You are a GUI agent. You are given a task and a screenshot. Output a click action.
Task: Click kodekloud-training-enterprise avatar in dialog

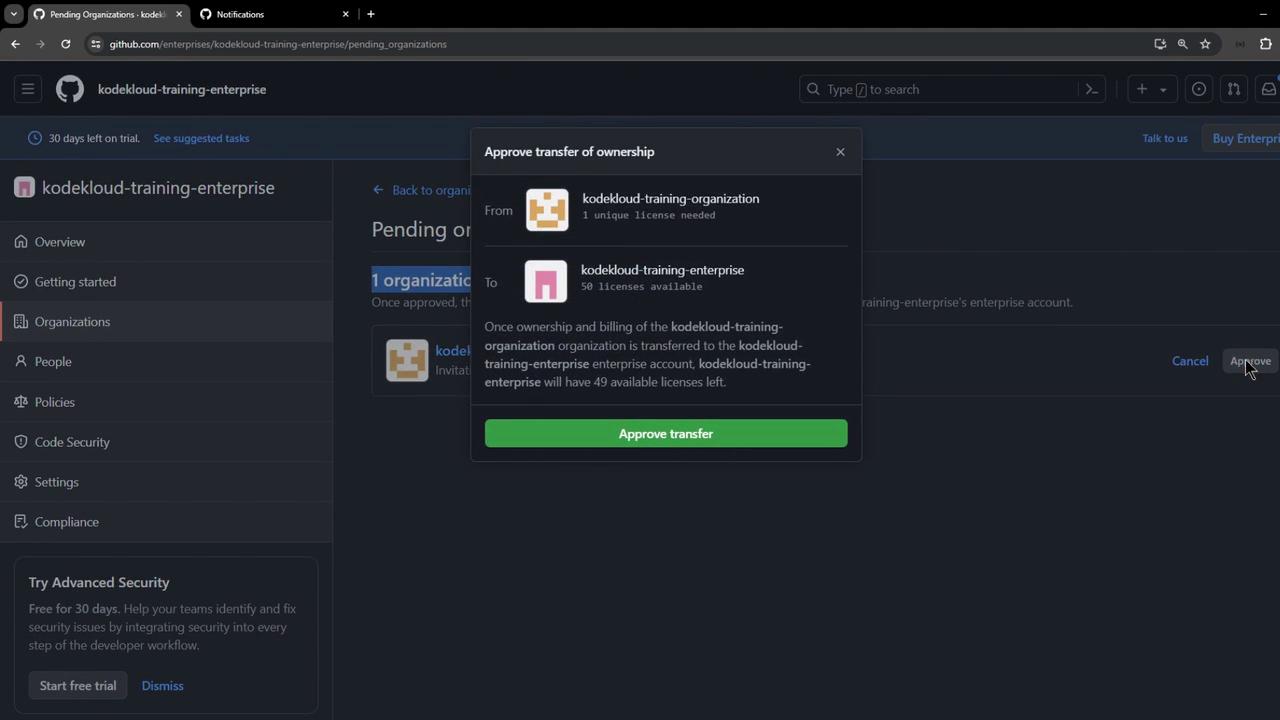pos(546,281)
